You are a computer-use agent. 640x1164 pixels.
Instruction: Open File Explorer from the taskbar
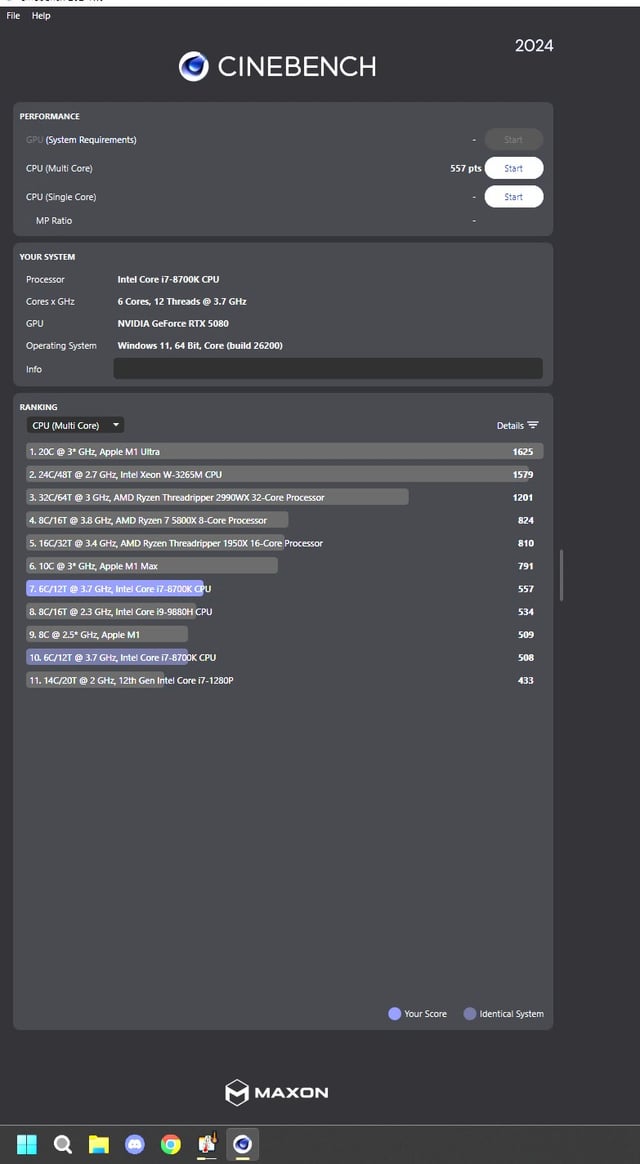click(x=98, y=1144)
